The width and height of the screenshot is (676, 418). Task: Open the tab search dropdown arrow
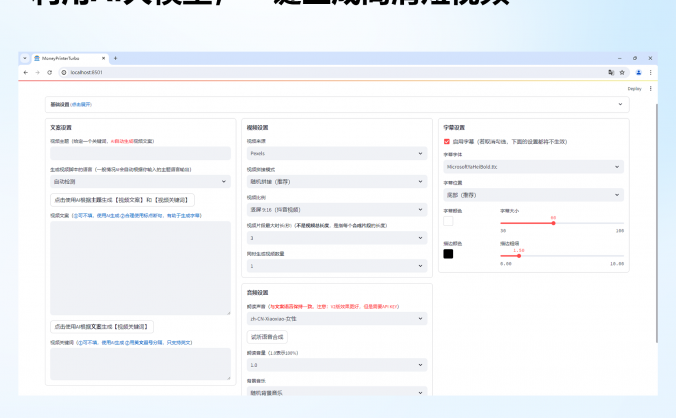(x=25, y=58)
